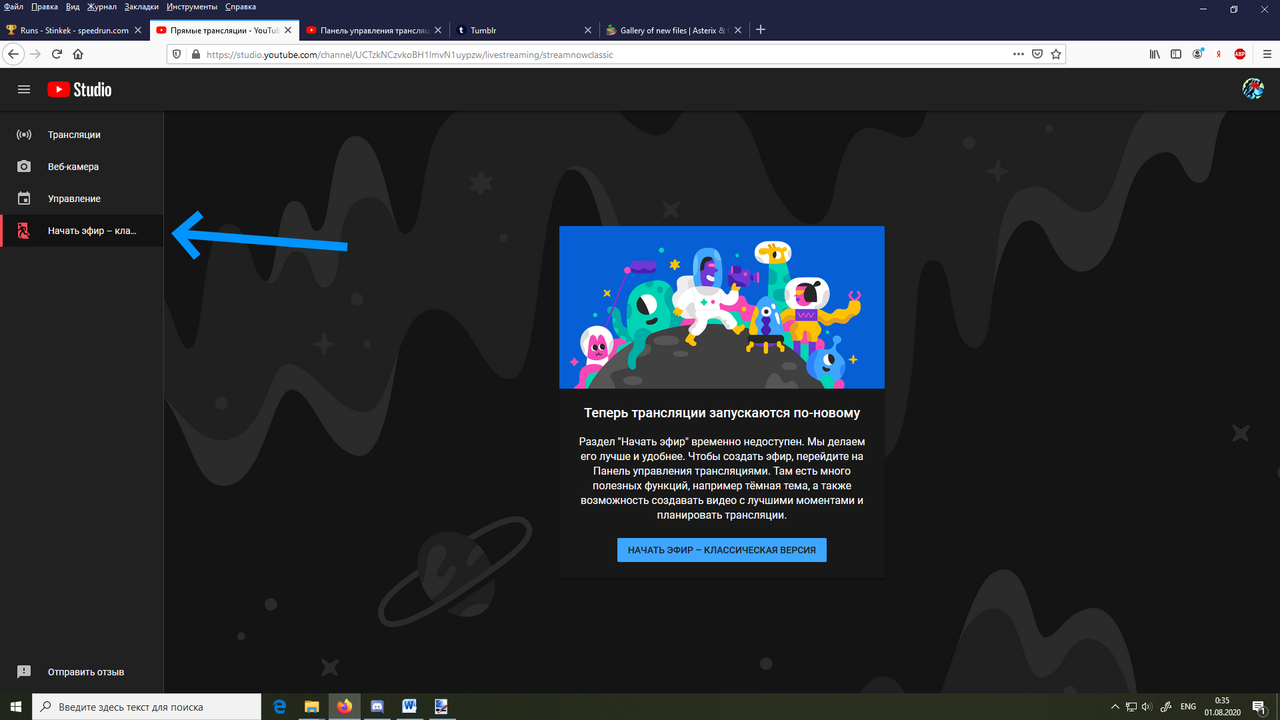
Task: Click the YouTube Studio logo
Action: pyautogui.click(x=79, y=90)
